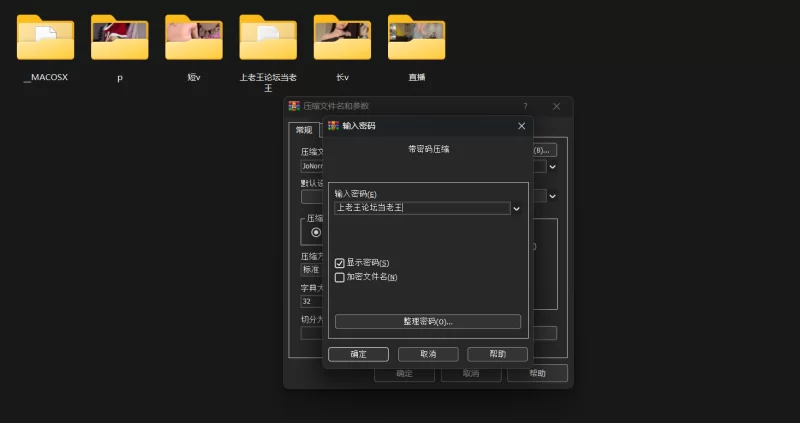Viewport: 800px width, 423px height.
Task: Enable the 加密文件名 checkbox
Action: tap(340, 277)
